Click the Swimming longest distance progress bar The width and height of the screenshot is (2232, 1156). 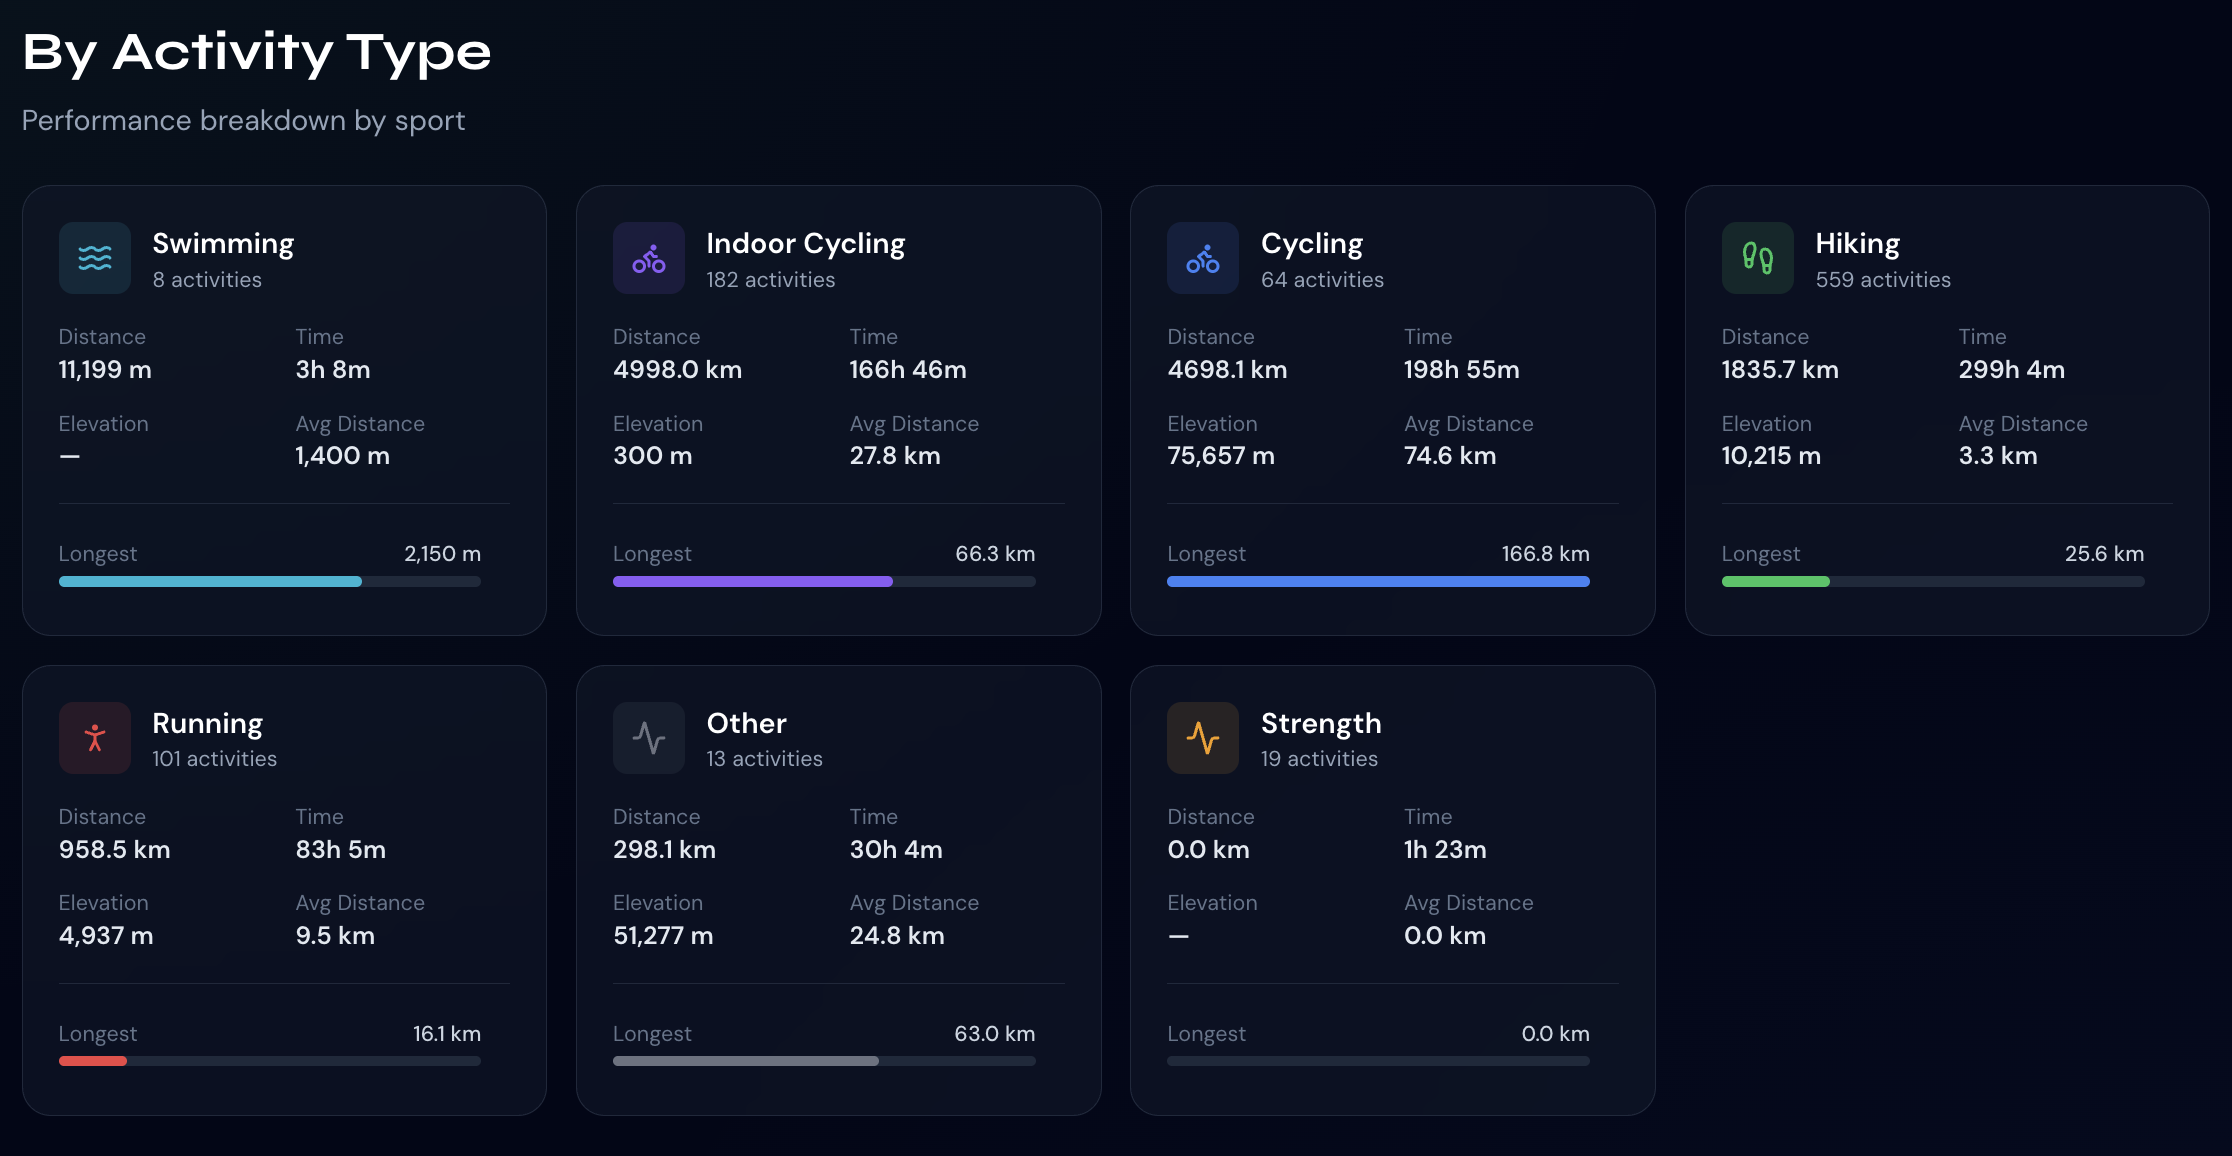pyautogui.click(x=270, y=581)
